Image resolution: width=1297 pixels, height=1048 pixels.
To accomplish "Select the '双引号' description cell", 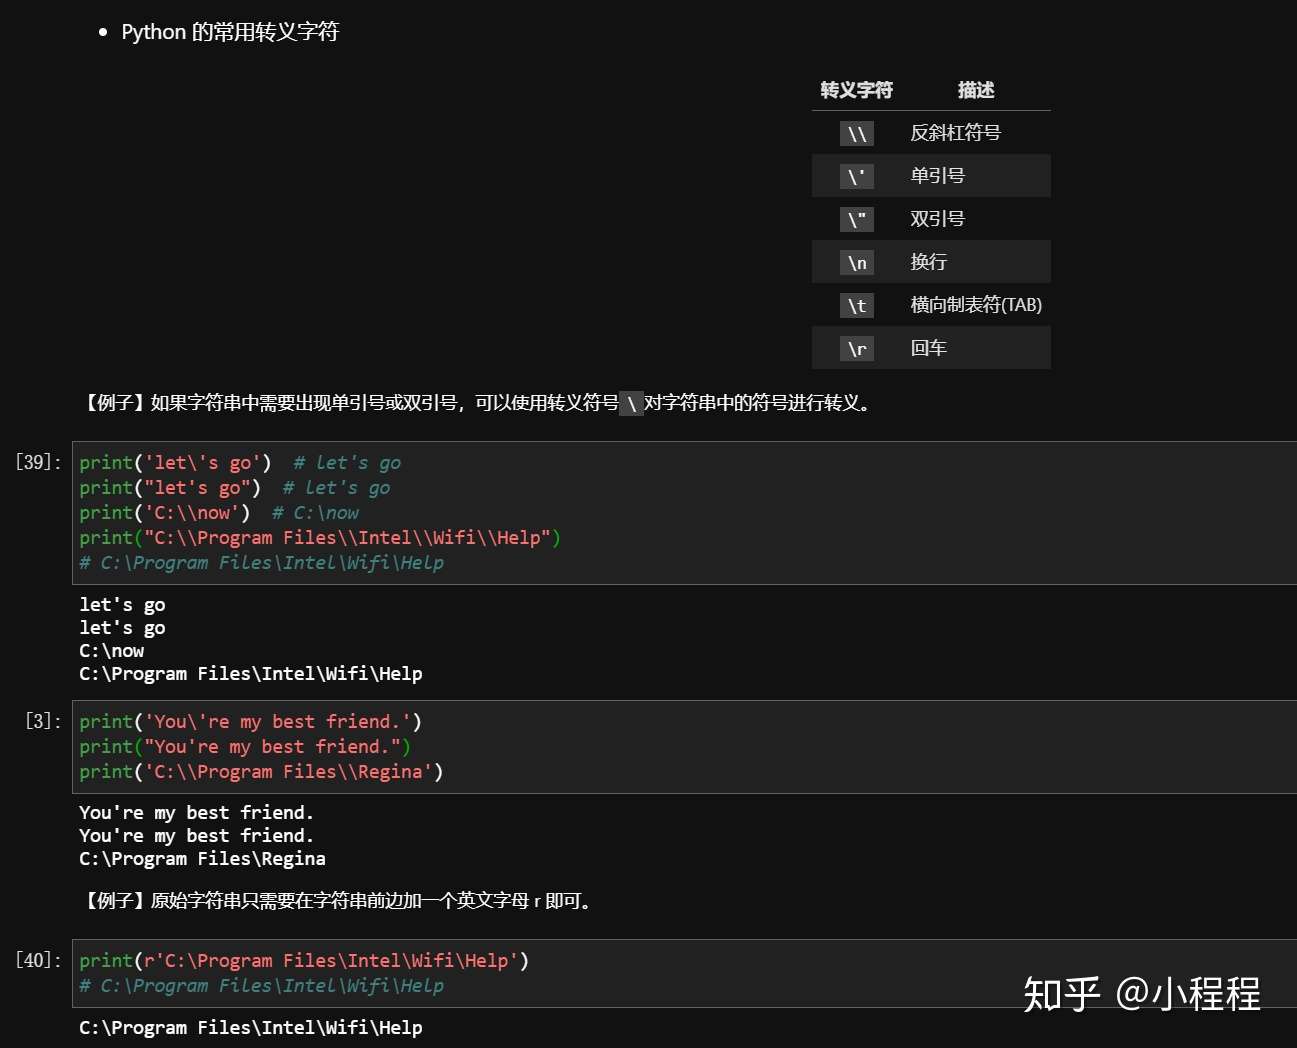I will 937,219.
